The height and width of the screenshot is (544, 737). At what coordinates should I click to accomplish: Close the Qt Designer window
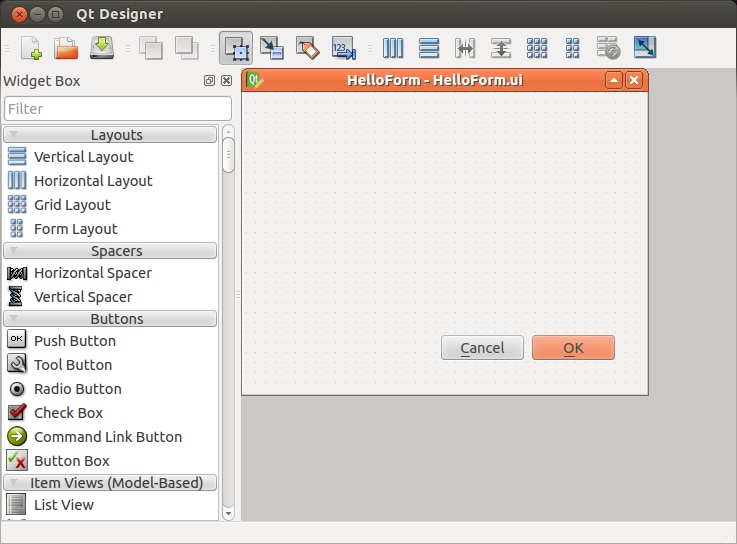[19, 15]
